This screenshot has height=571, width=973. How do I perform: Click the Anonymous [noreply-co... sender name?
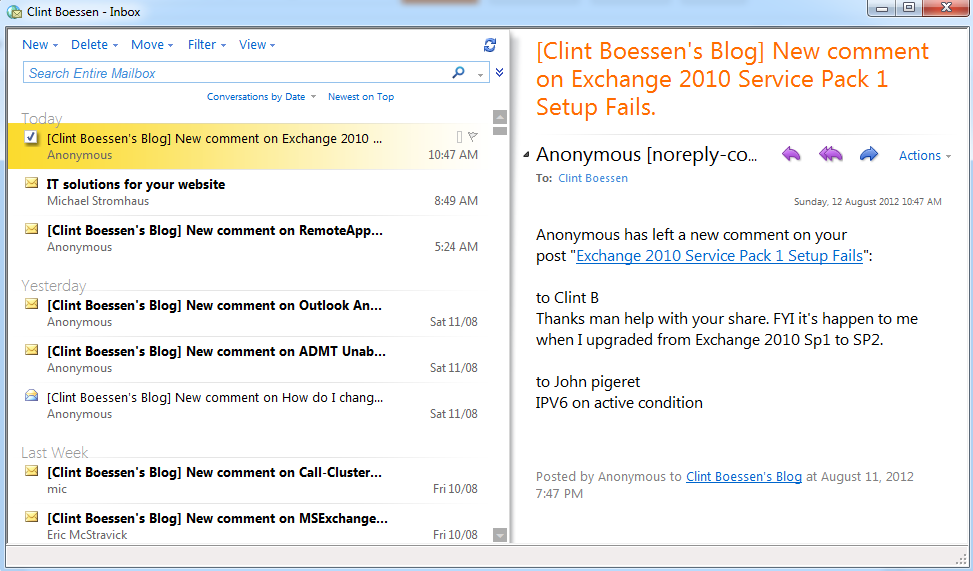[647, 155]
